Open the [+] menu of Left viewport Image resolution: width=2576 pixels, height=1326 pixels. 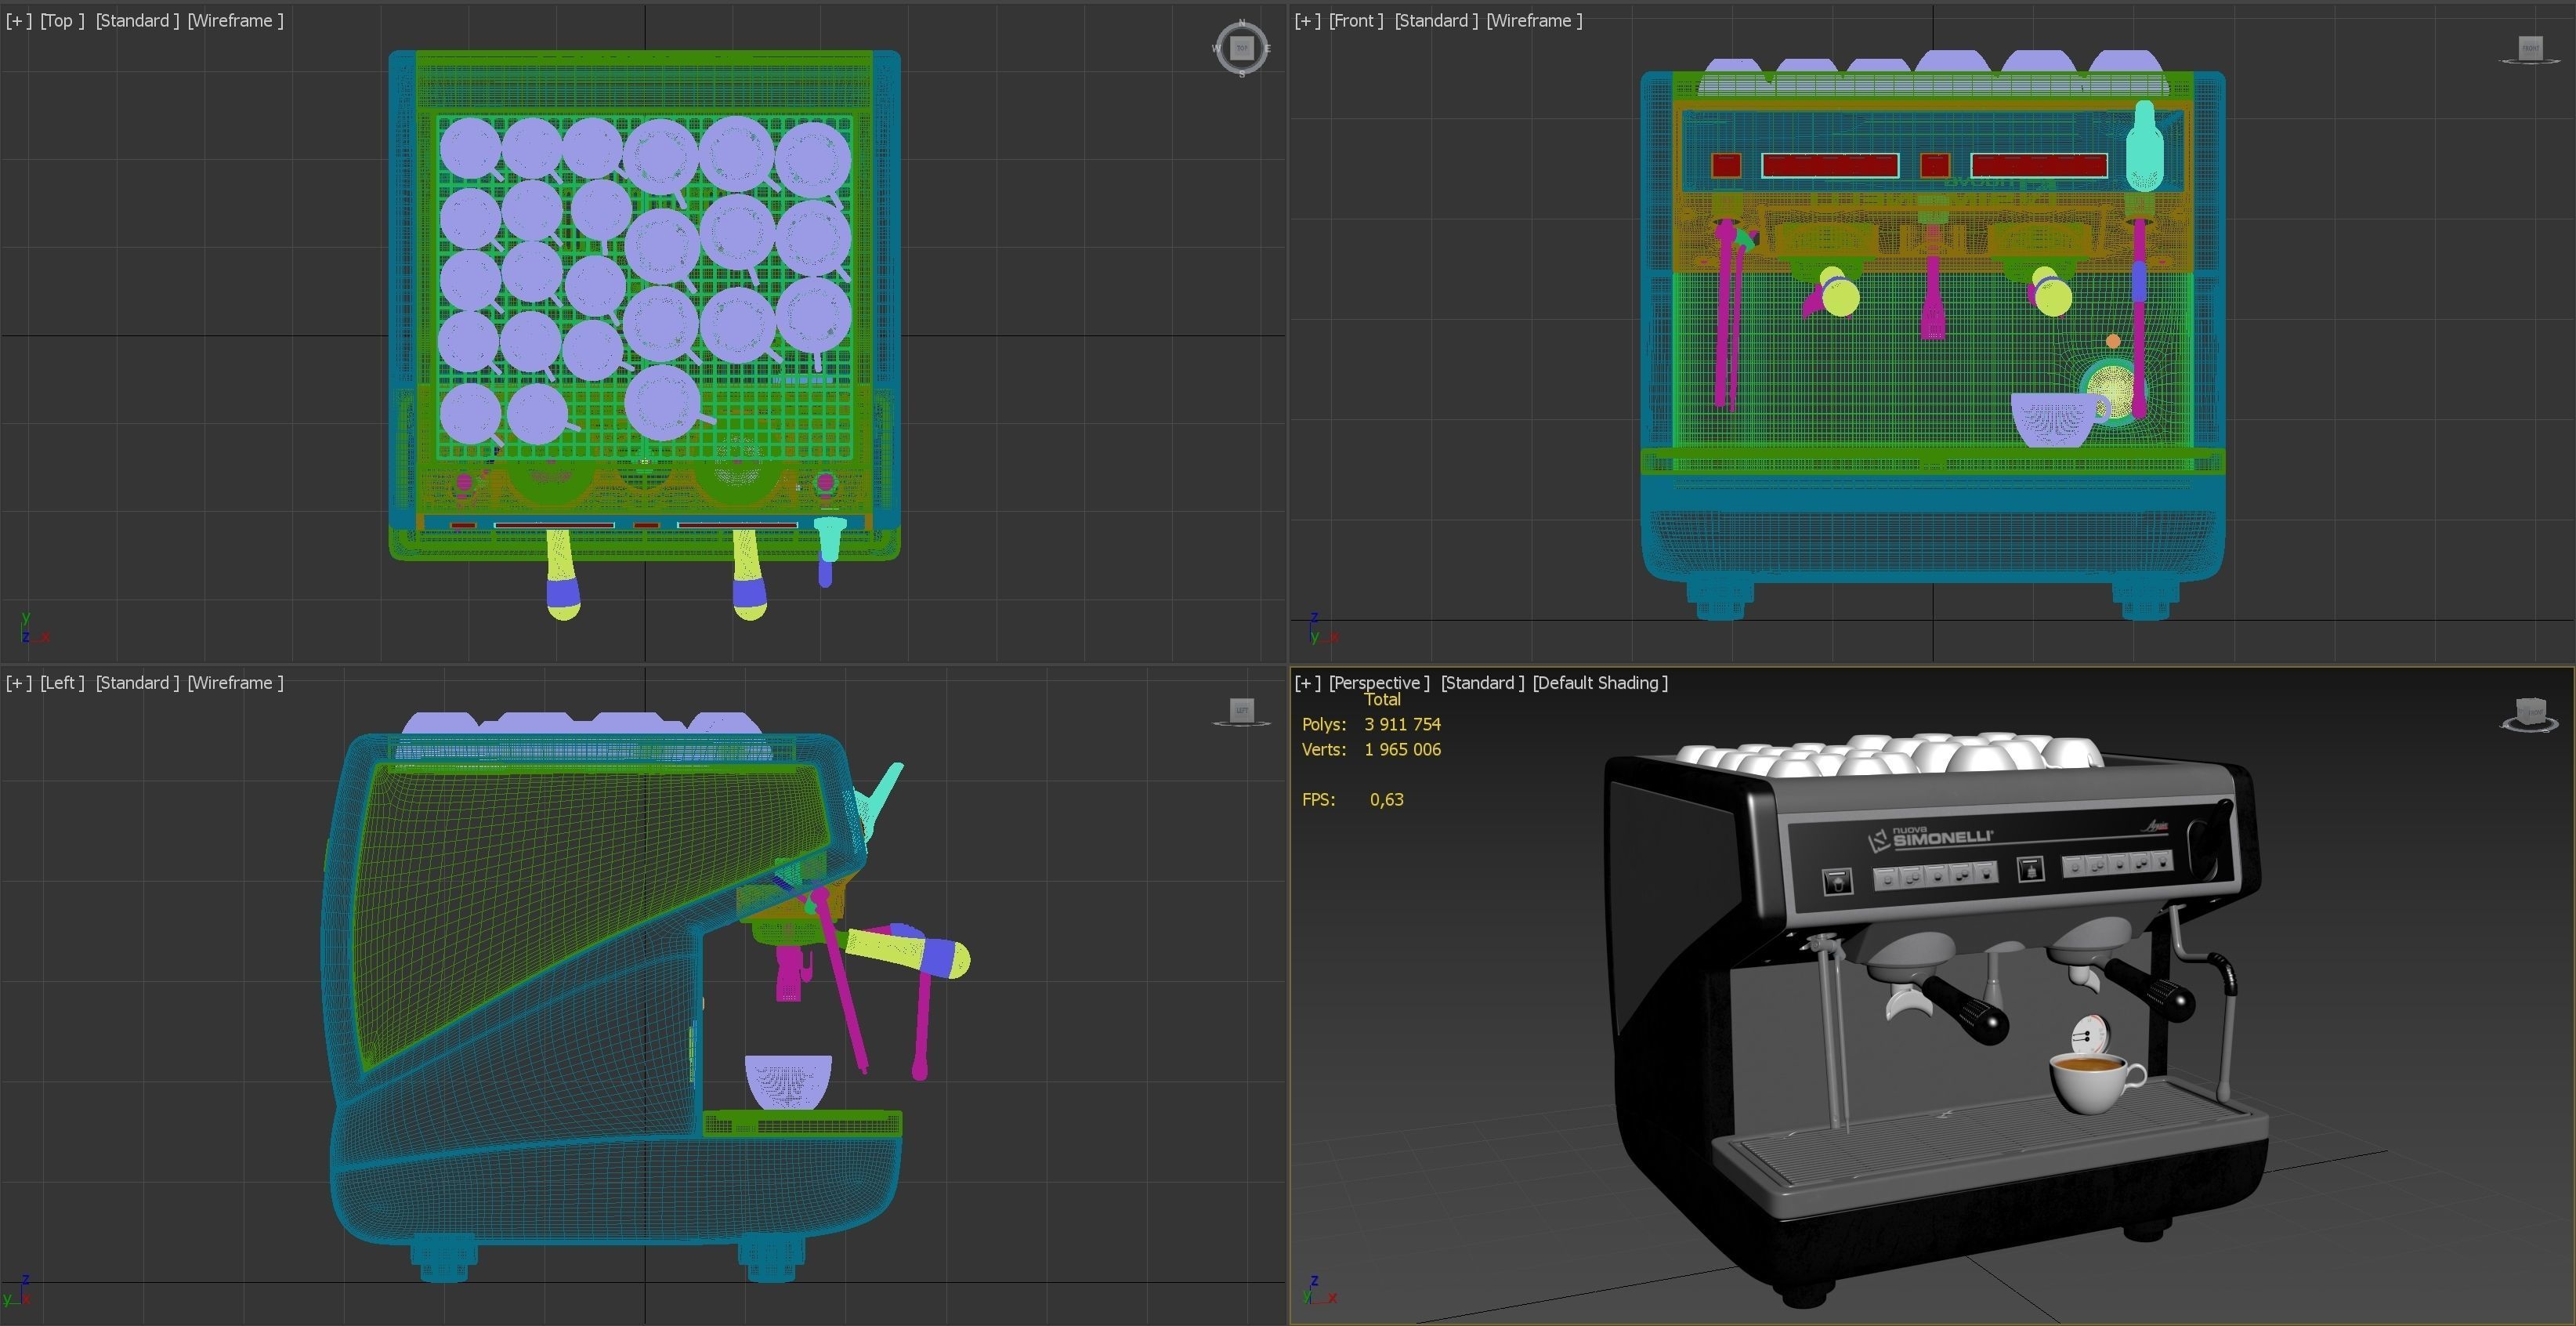[18, 683]
